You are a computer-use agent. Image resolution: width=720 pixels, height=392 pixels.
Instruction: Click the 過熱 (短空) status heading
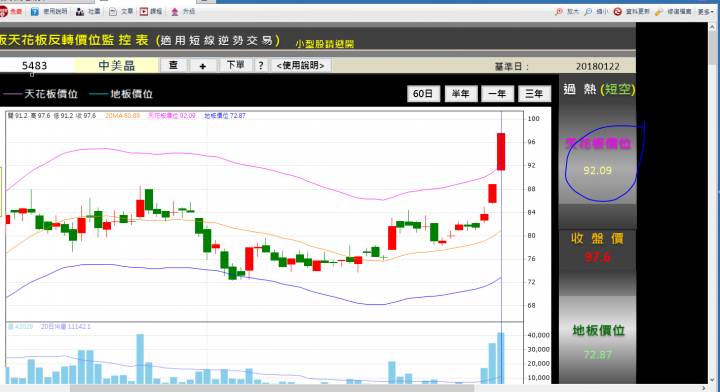(x=599, y=89)
